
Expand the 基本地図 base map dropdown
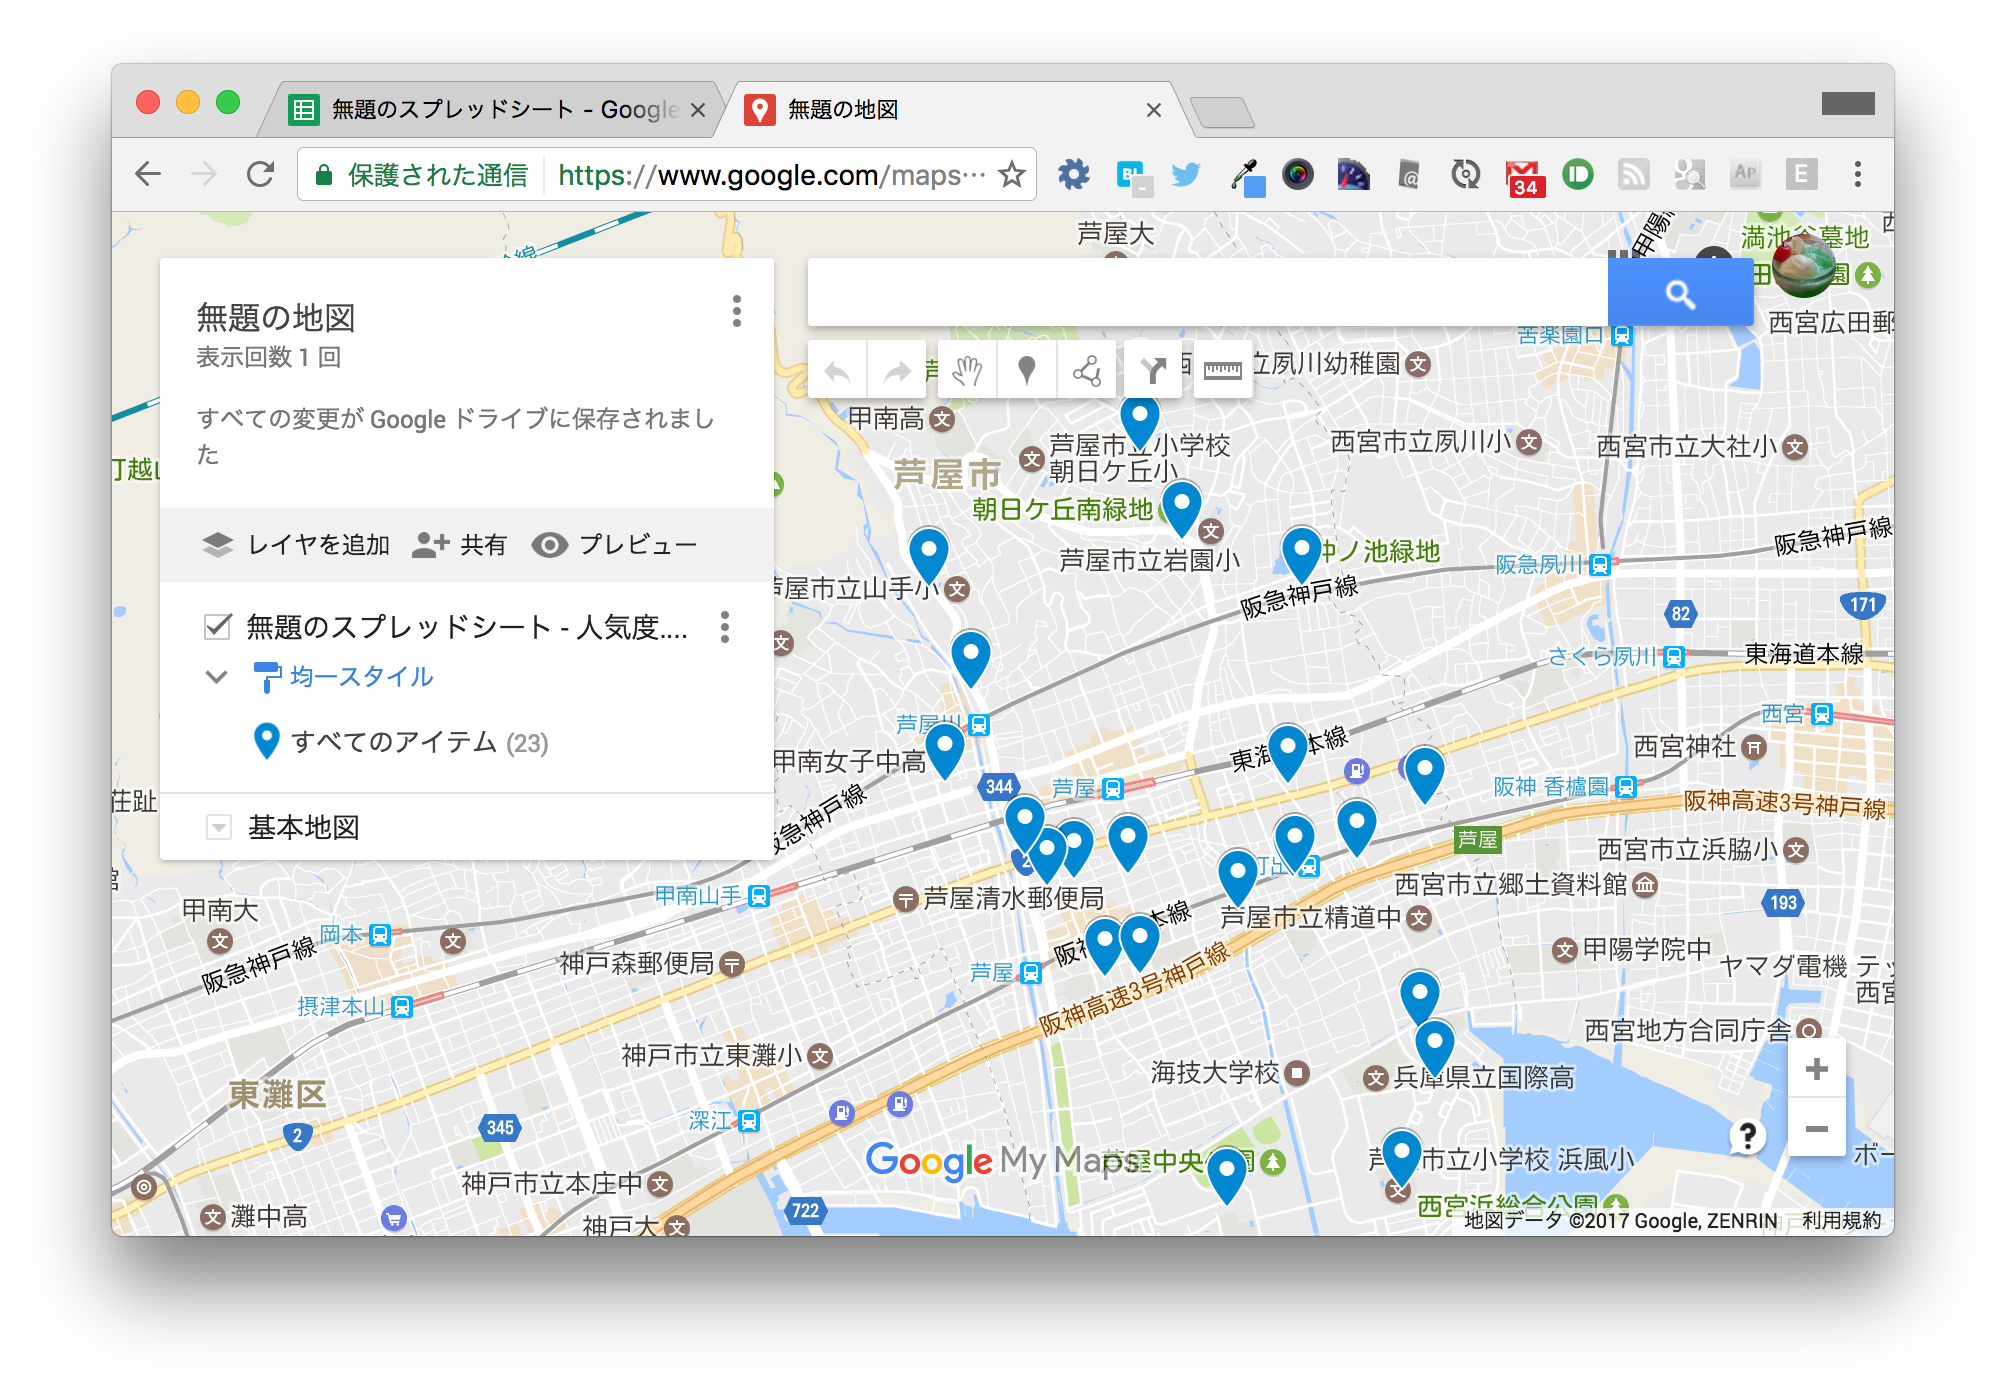218,827
